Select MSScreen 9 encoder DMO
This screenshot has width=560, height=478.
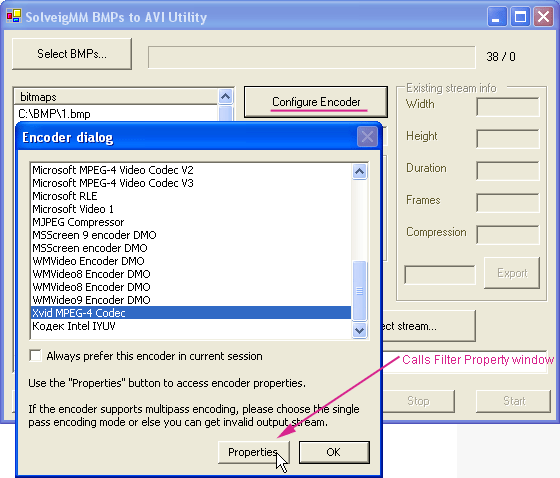[x=191, y=235]
